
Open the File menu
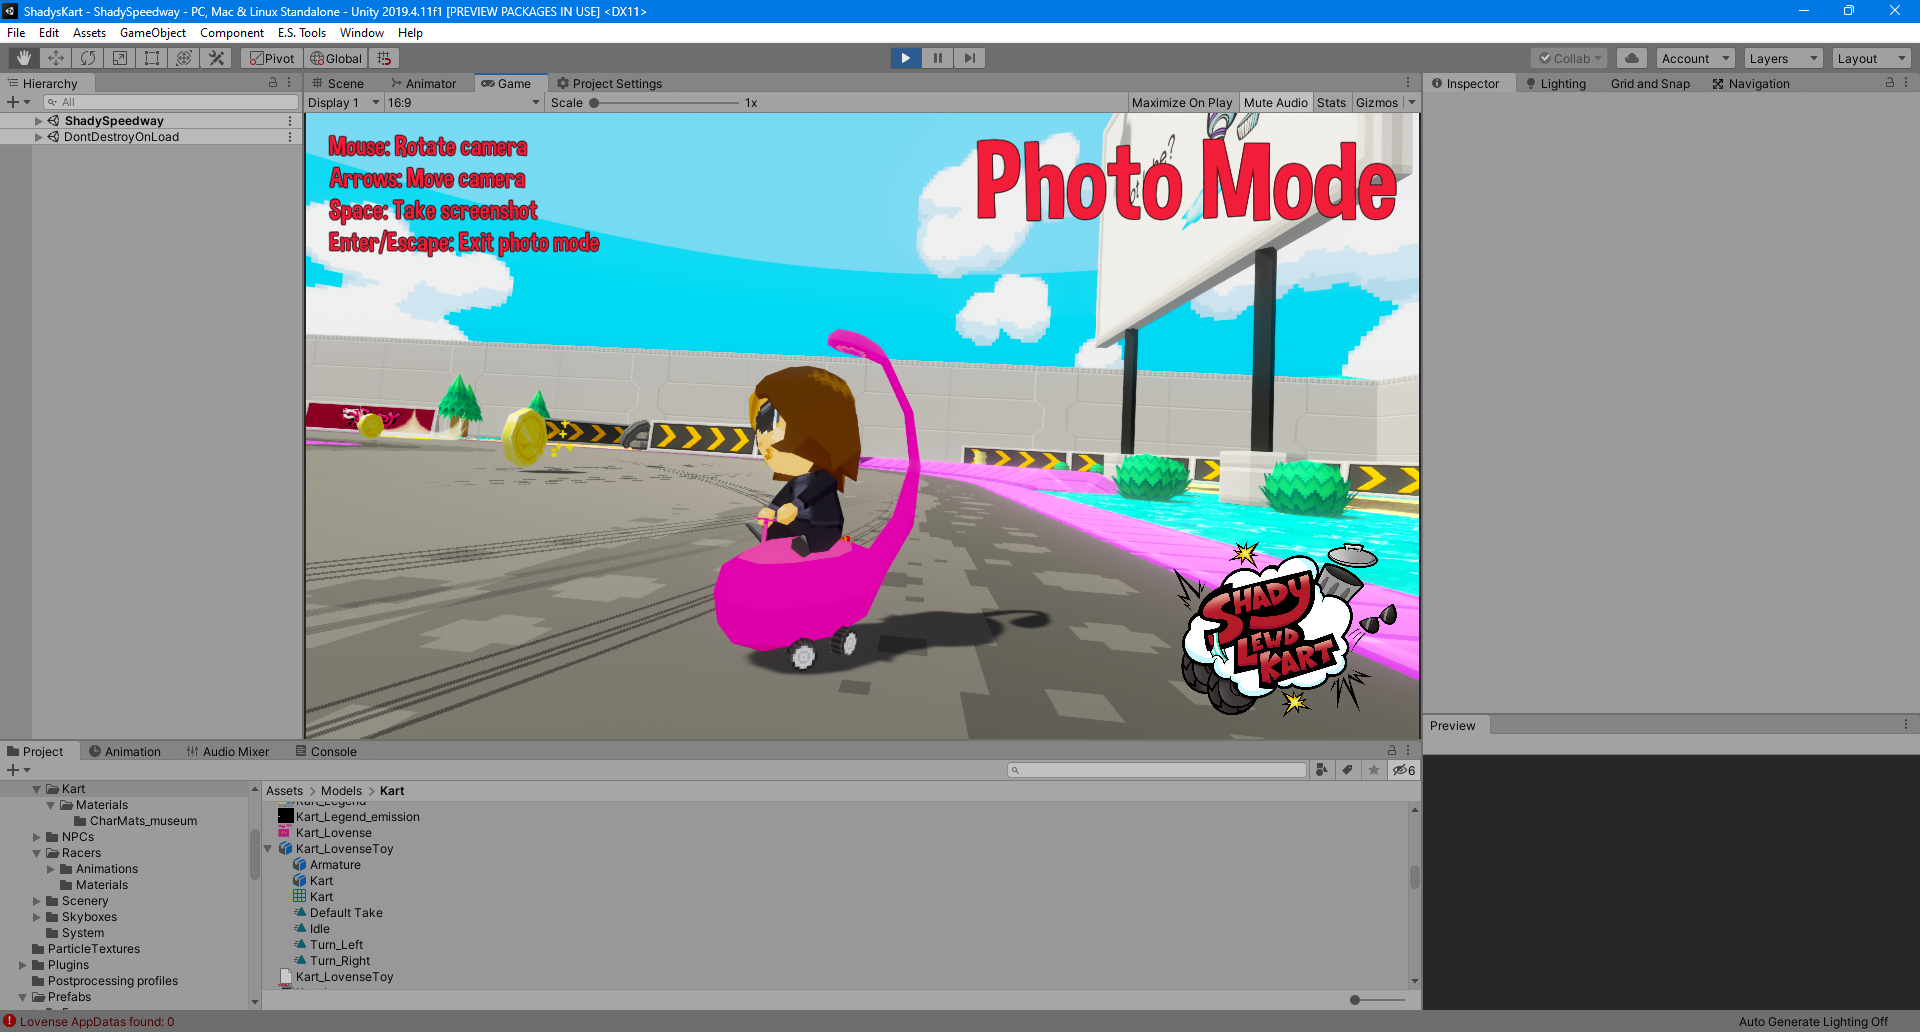16,32
